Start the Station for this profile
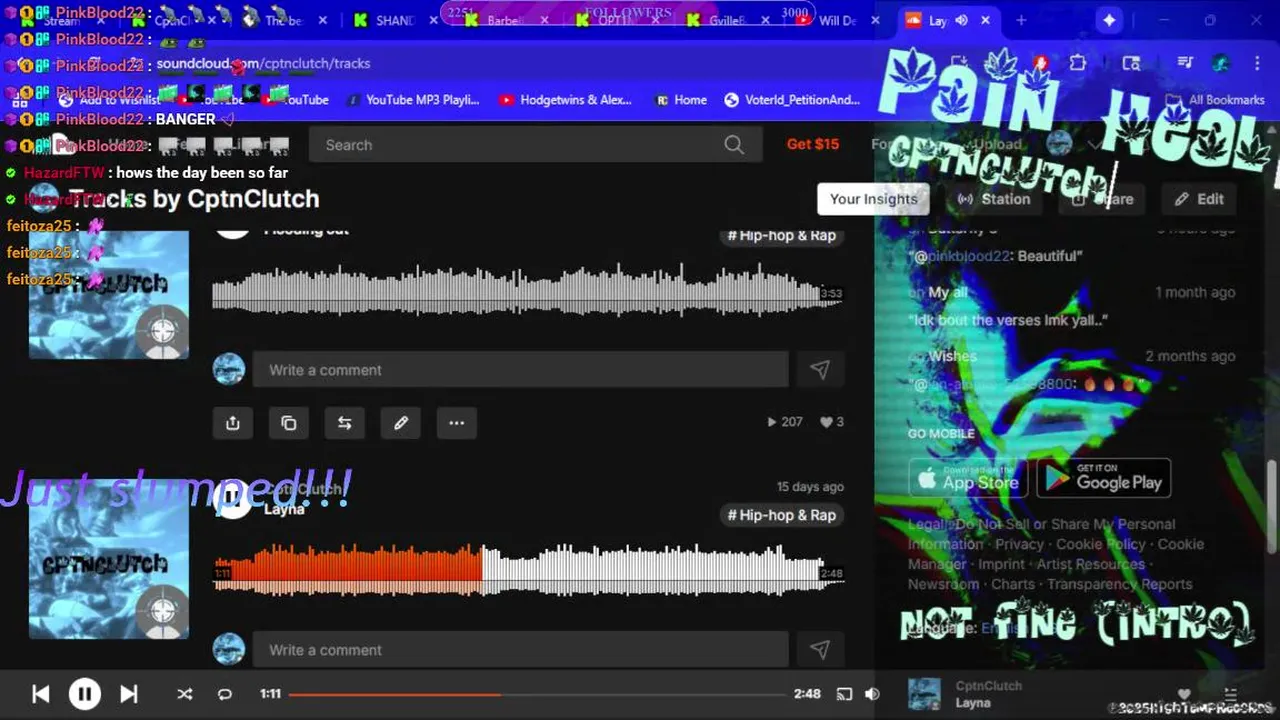This screenshot has height=720, width=1280. (x=994, y=199)
